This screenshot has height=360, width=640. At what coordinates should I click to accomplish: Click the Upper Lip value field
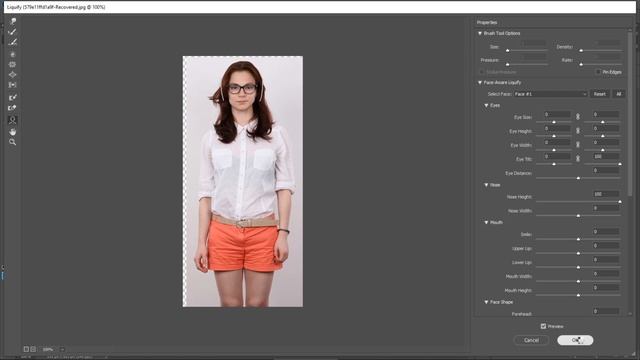tap(606, 246)
